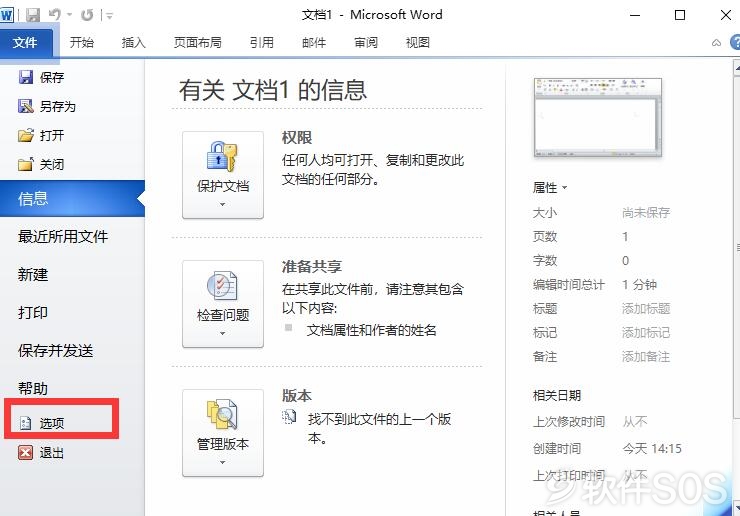Open the 帮助 section
740x516 pixels.
(33, 388)
